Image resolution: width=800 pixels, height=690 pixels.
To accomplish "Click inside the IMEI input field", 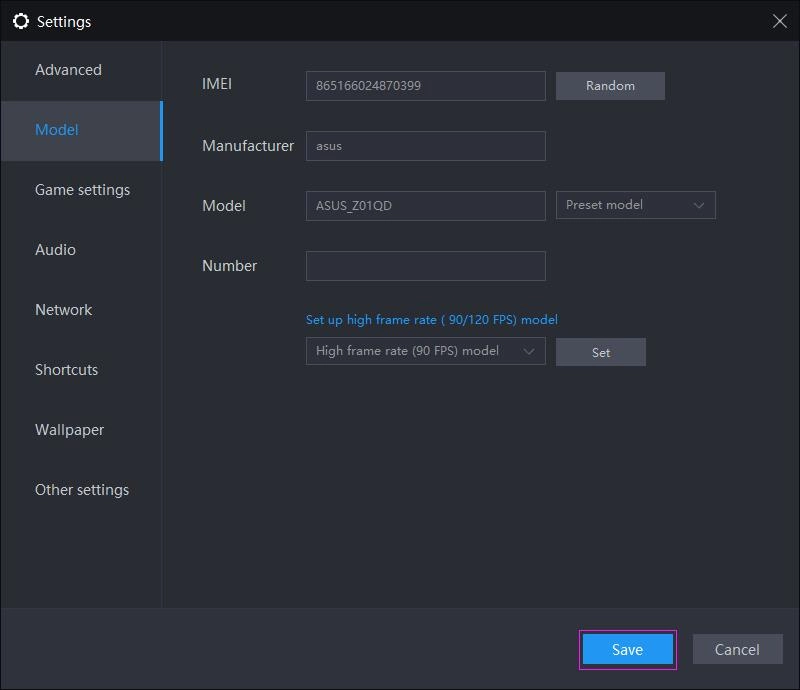I will (425, 86).
